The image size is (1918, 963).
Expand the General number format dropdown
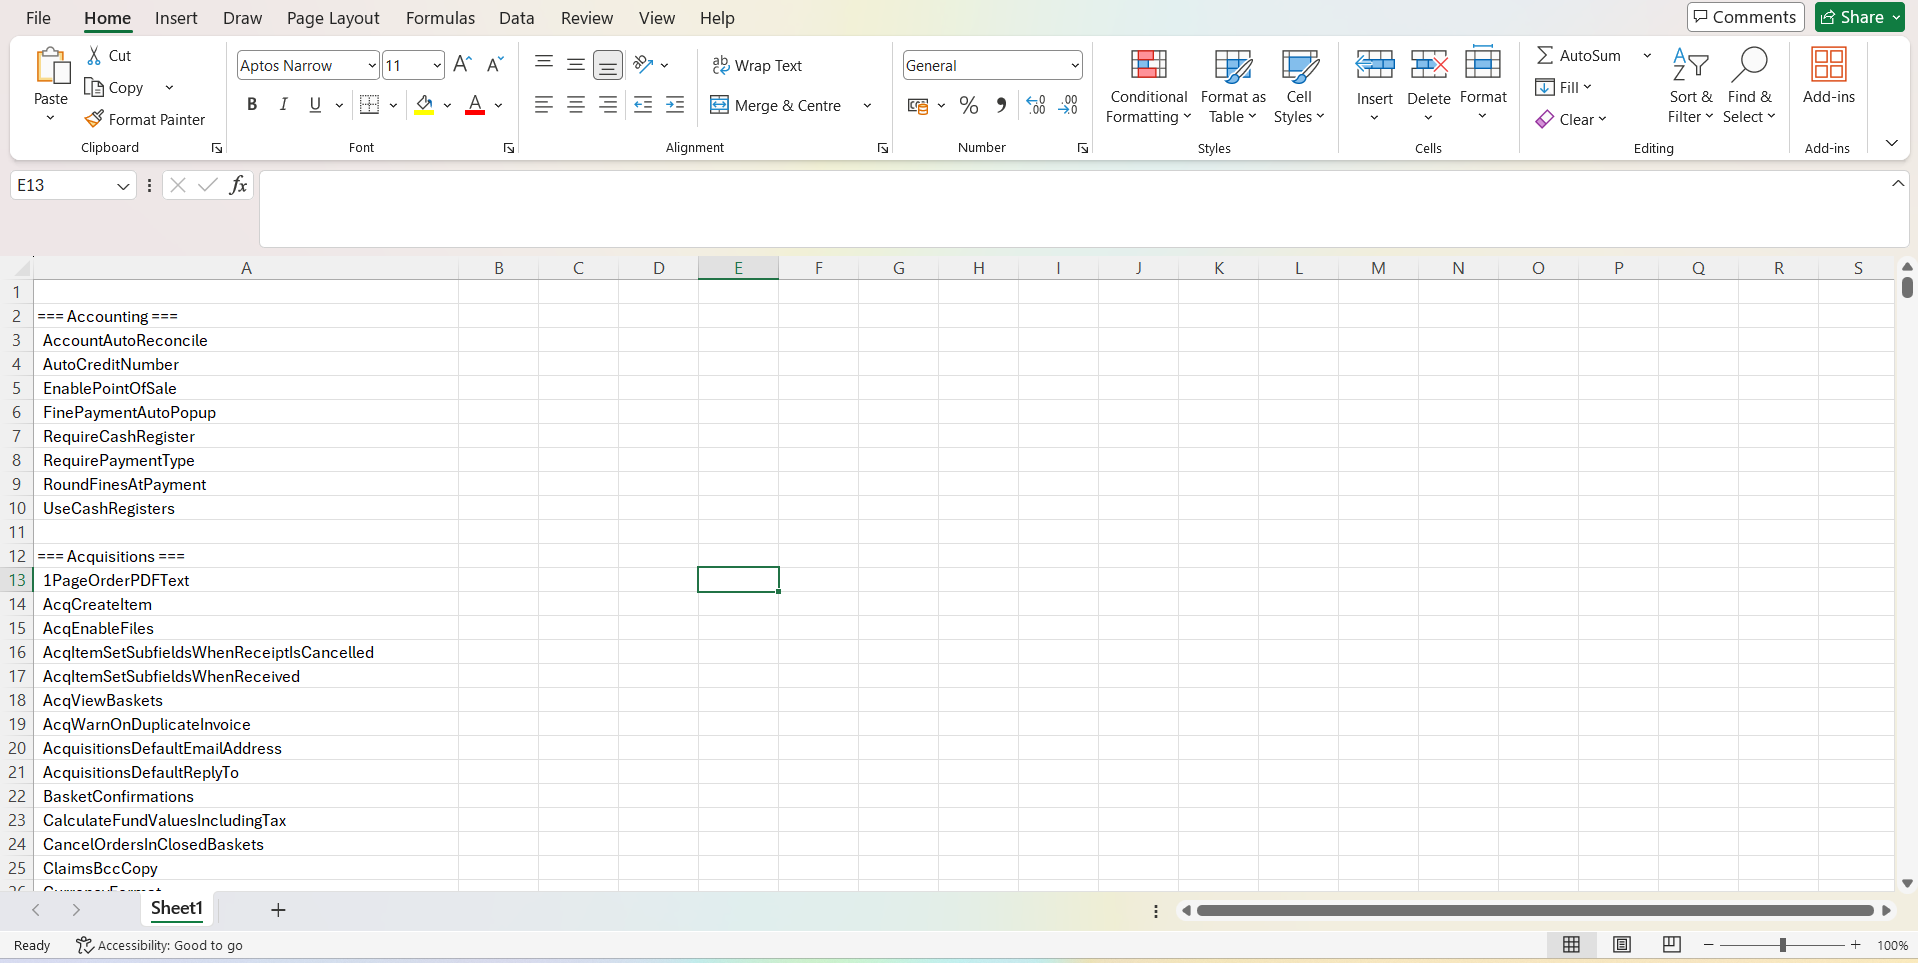point(1074,66)
